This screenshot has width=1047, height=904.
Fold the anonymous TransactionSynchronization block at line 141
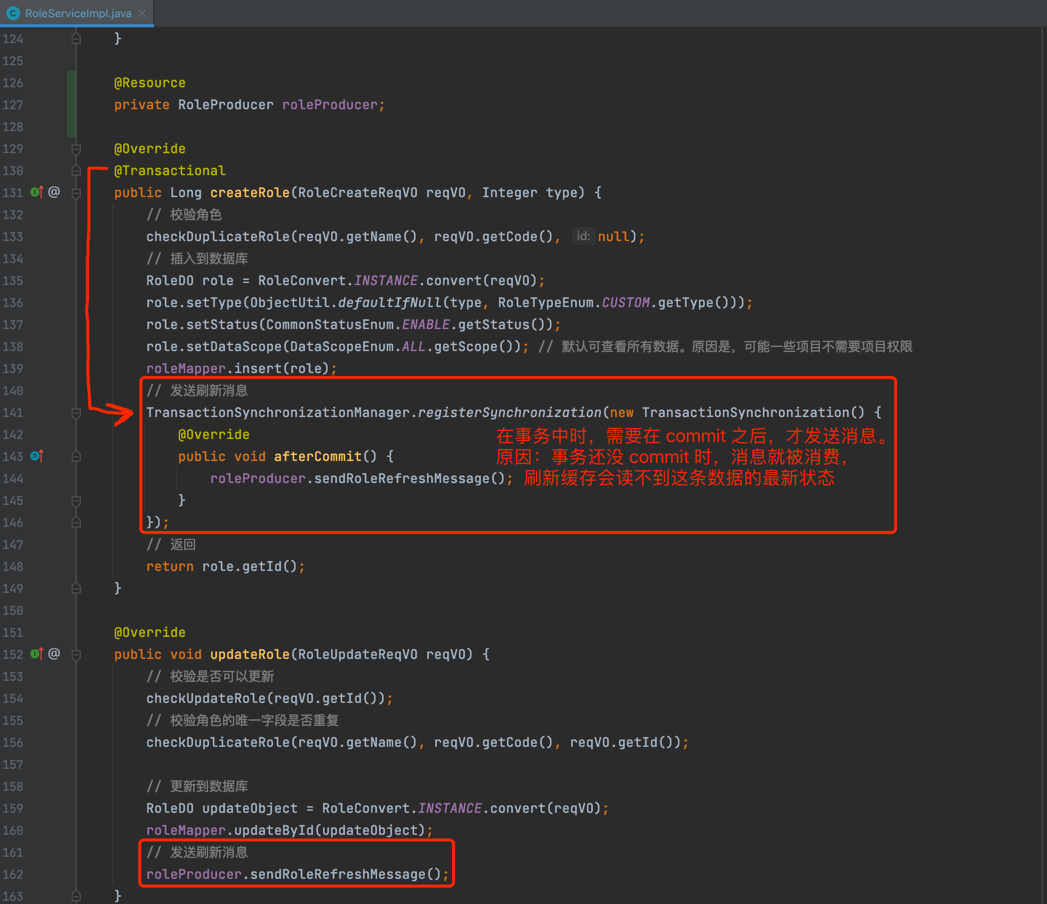[76, 412]
